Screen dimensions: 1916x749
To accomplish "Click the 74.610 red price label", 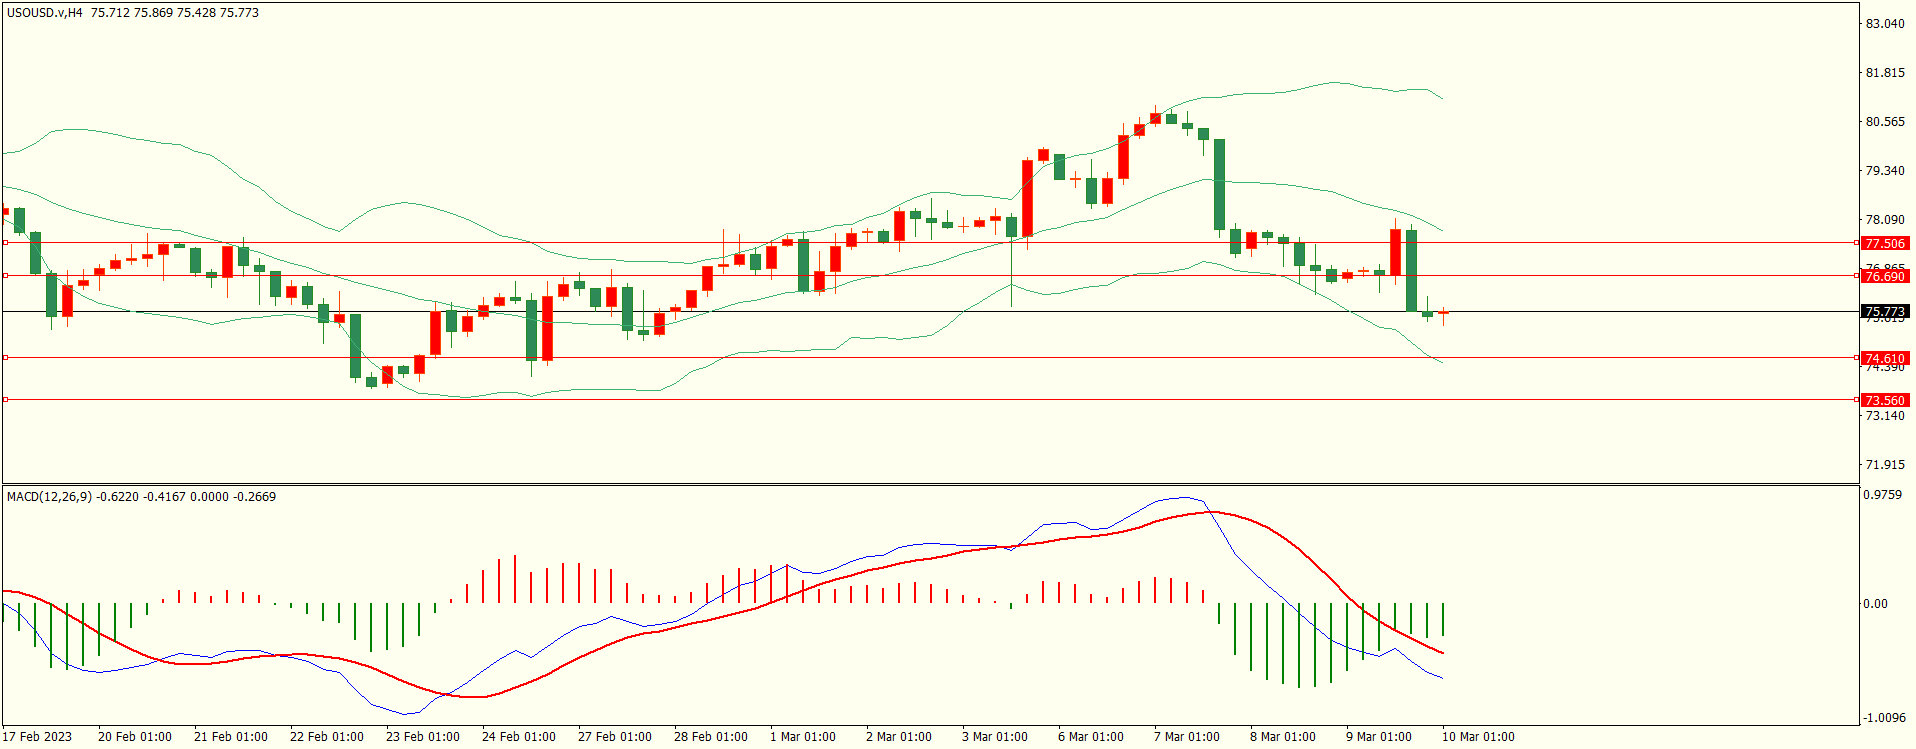I will (1885, 358).
